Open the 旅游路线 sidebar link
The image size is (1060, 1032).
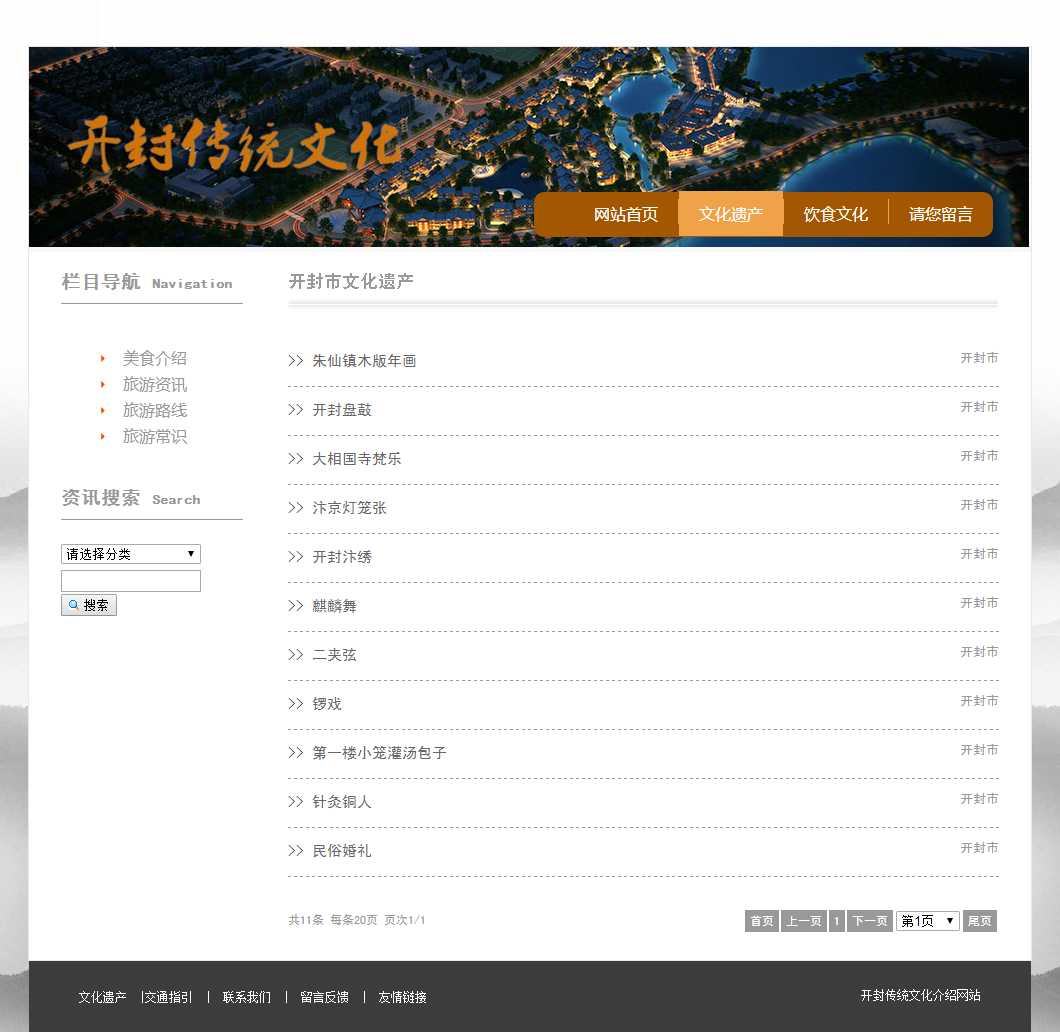click(x=154, y=410)
